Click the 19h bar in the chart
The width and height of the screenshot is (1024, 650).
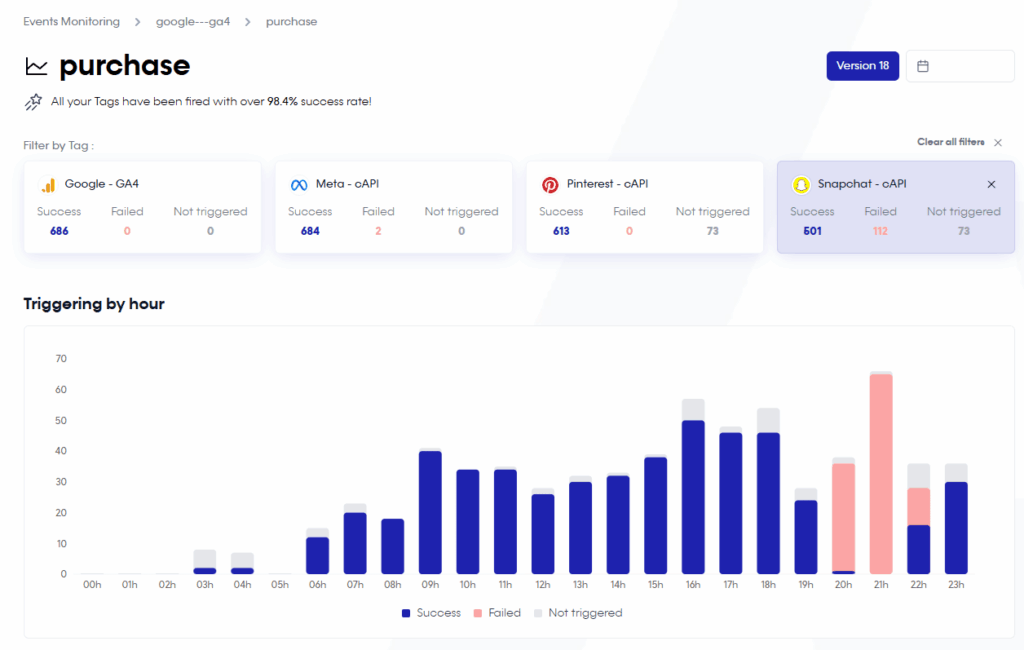click(x=806, y=531)
